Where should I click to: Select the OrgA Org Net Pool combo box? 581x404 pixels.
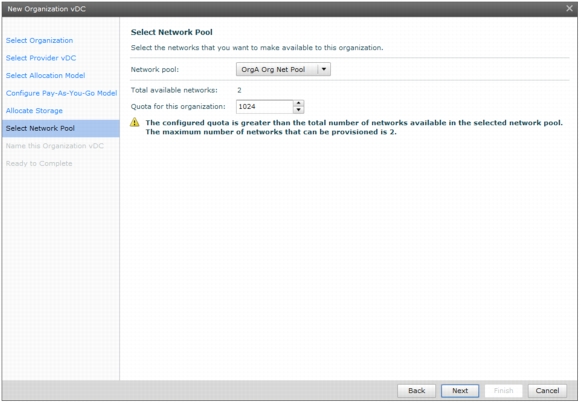[x=283, y=69]
